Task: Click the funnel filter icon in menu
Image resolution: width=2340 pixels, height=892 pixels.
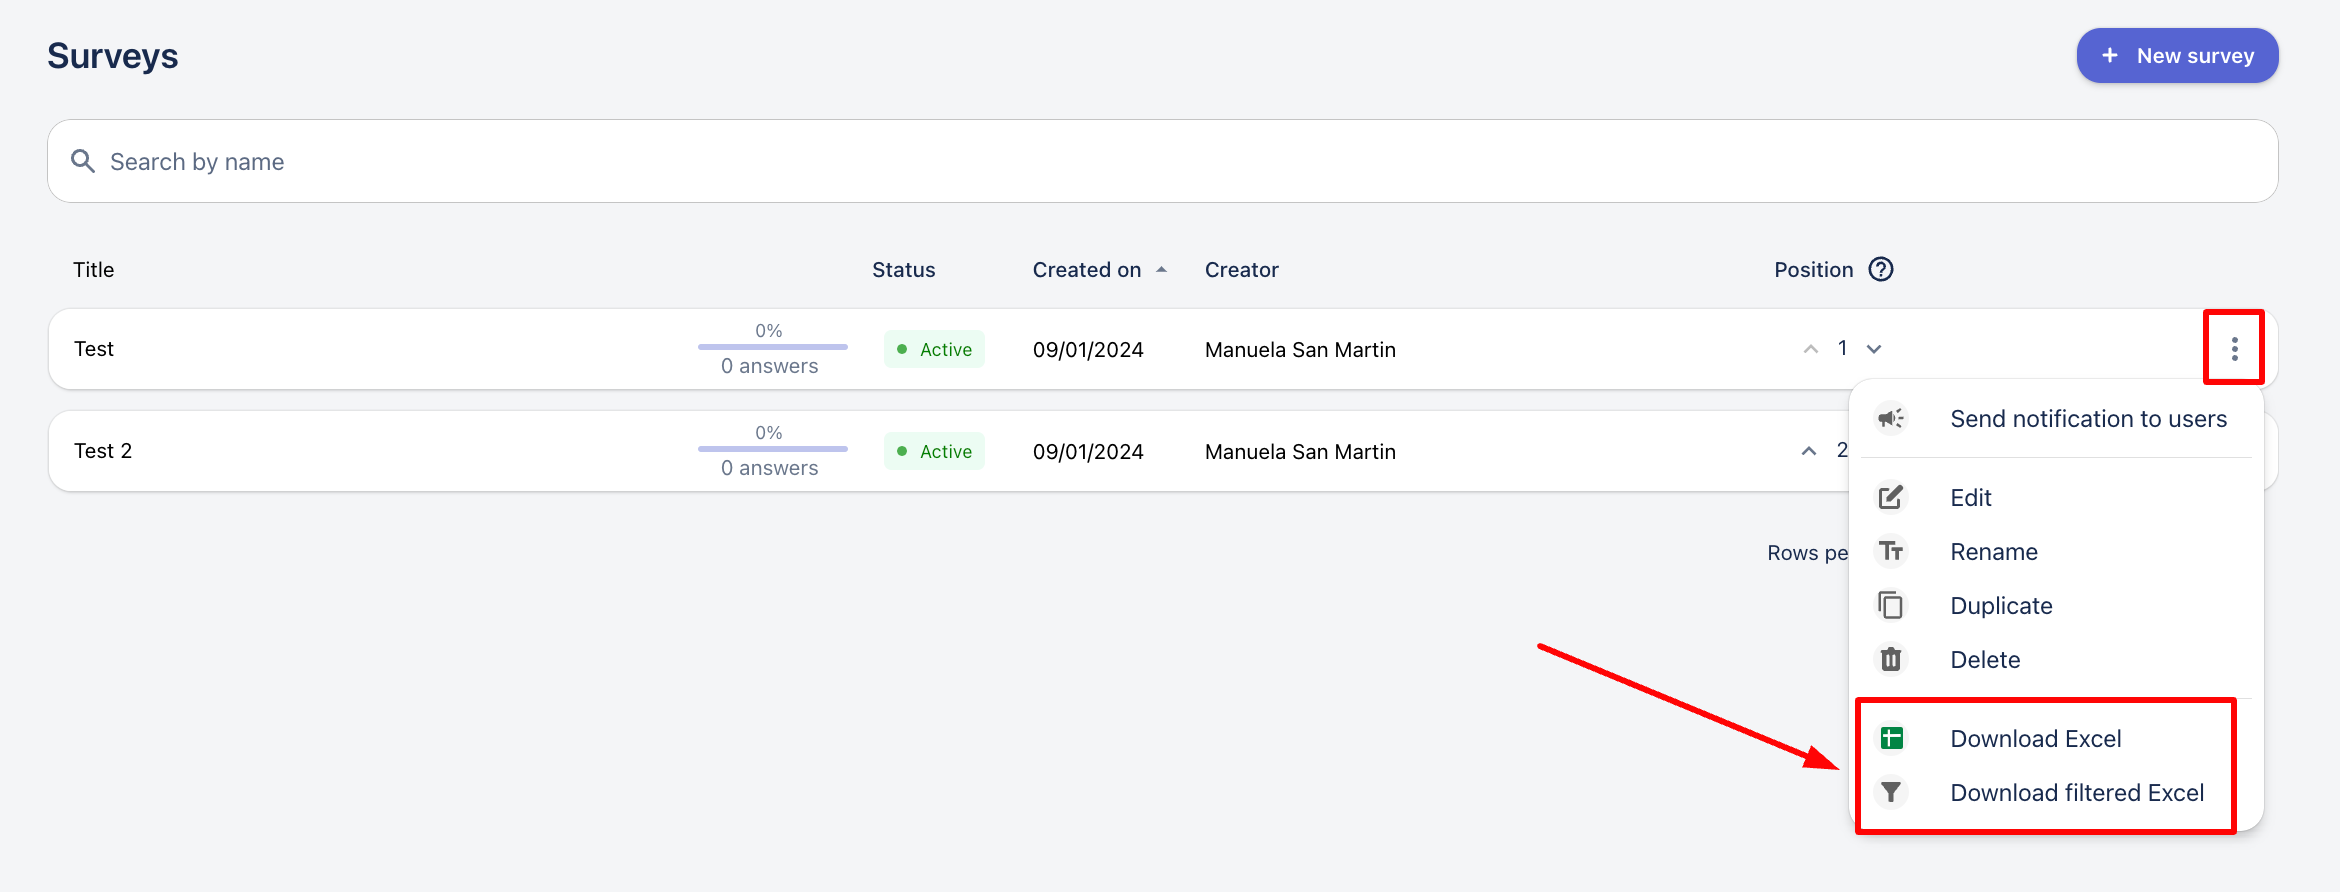Action: [x=1891, y=792]
